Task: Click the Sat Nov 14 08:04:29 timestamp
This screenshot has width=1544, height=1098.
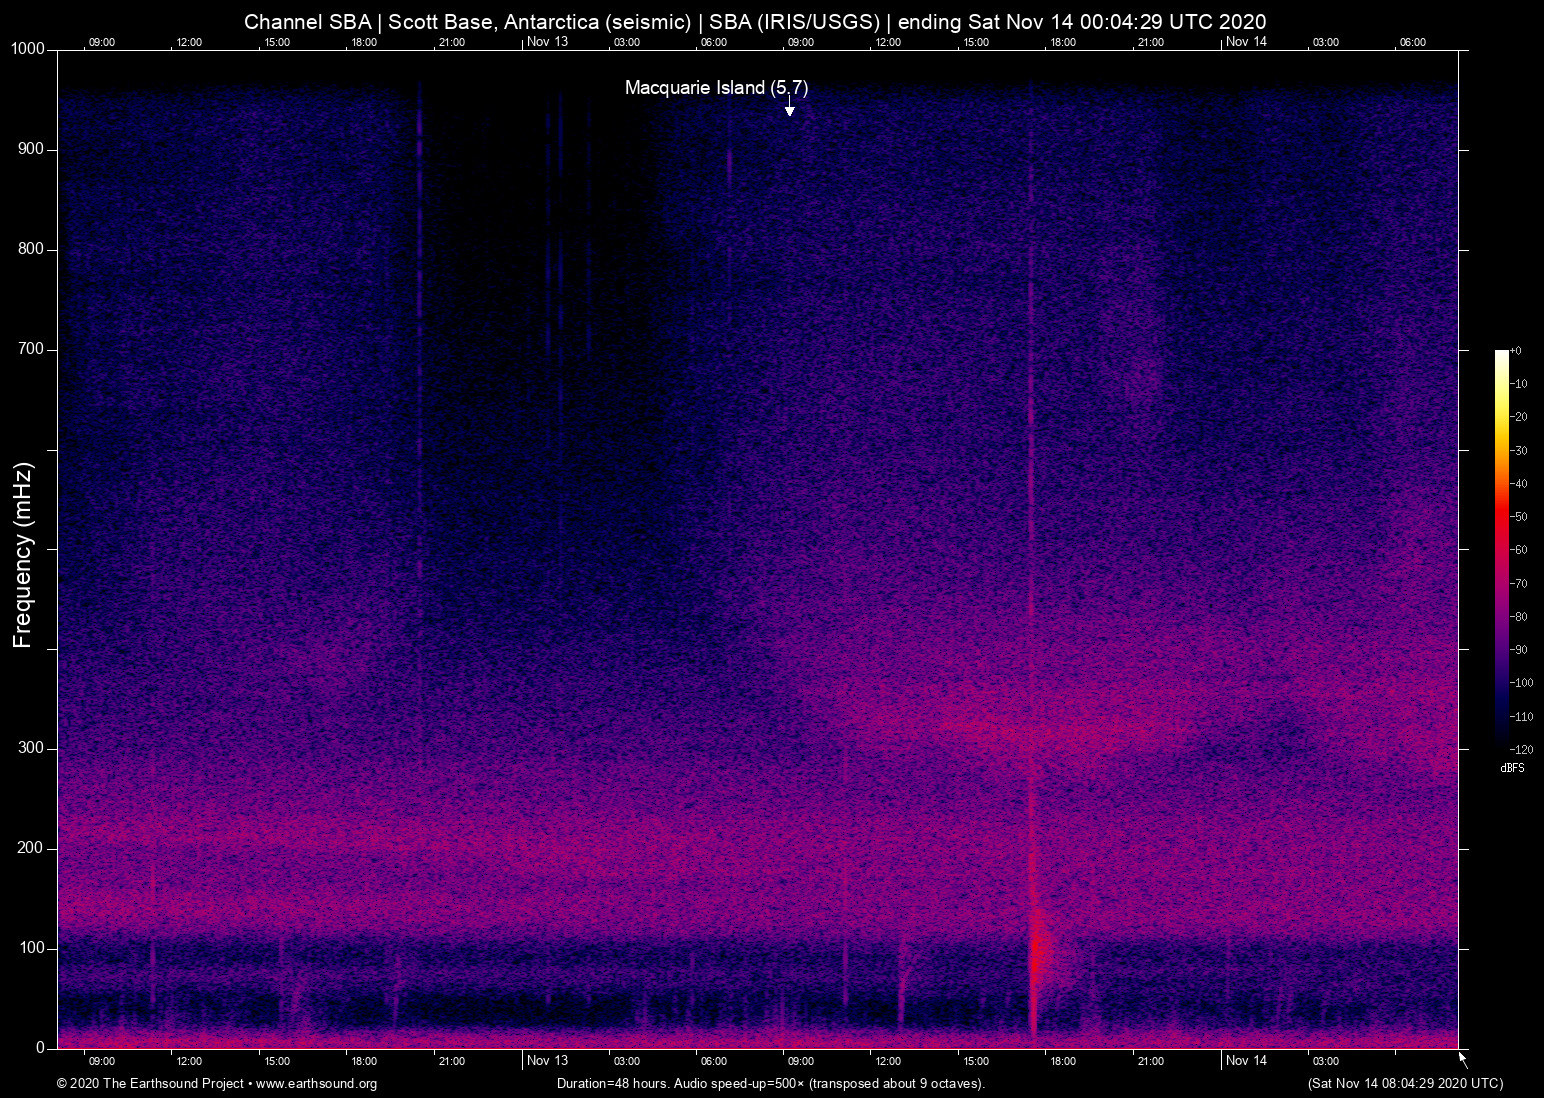Action: 1405,1084
